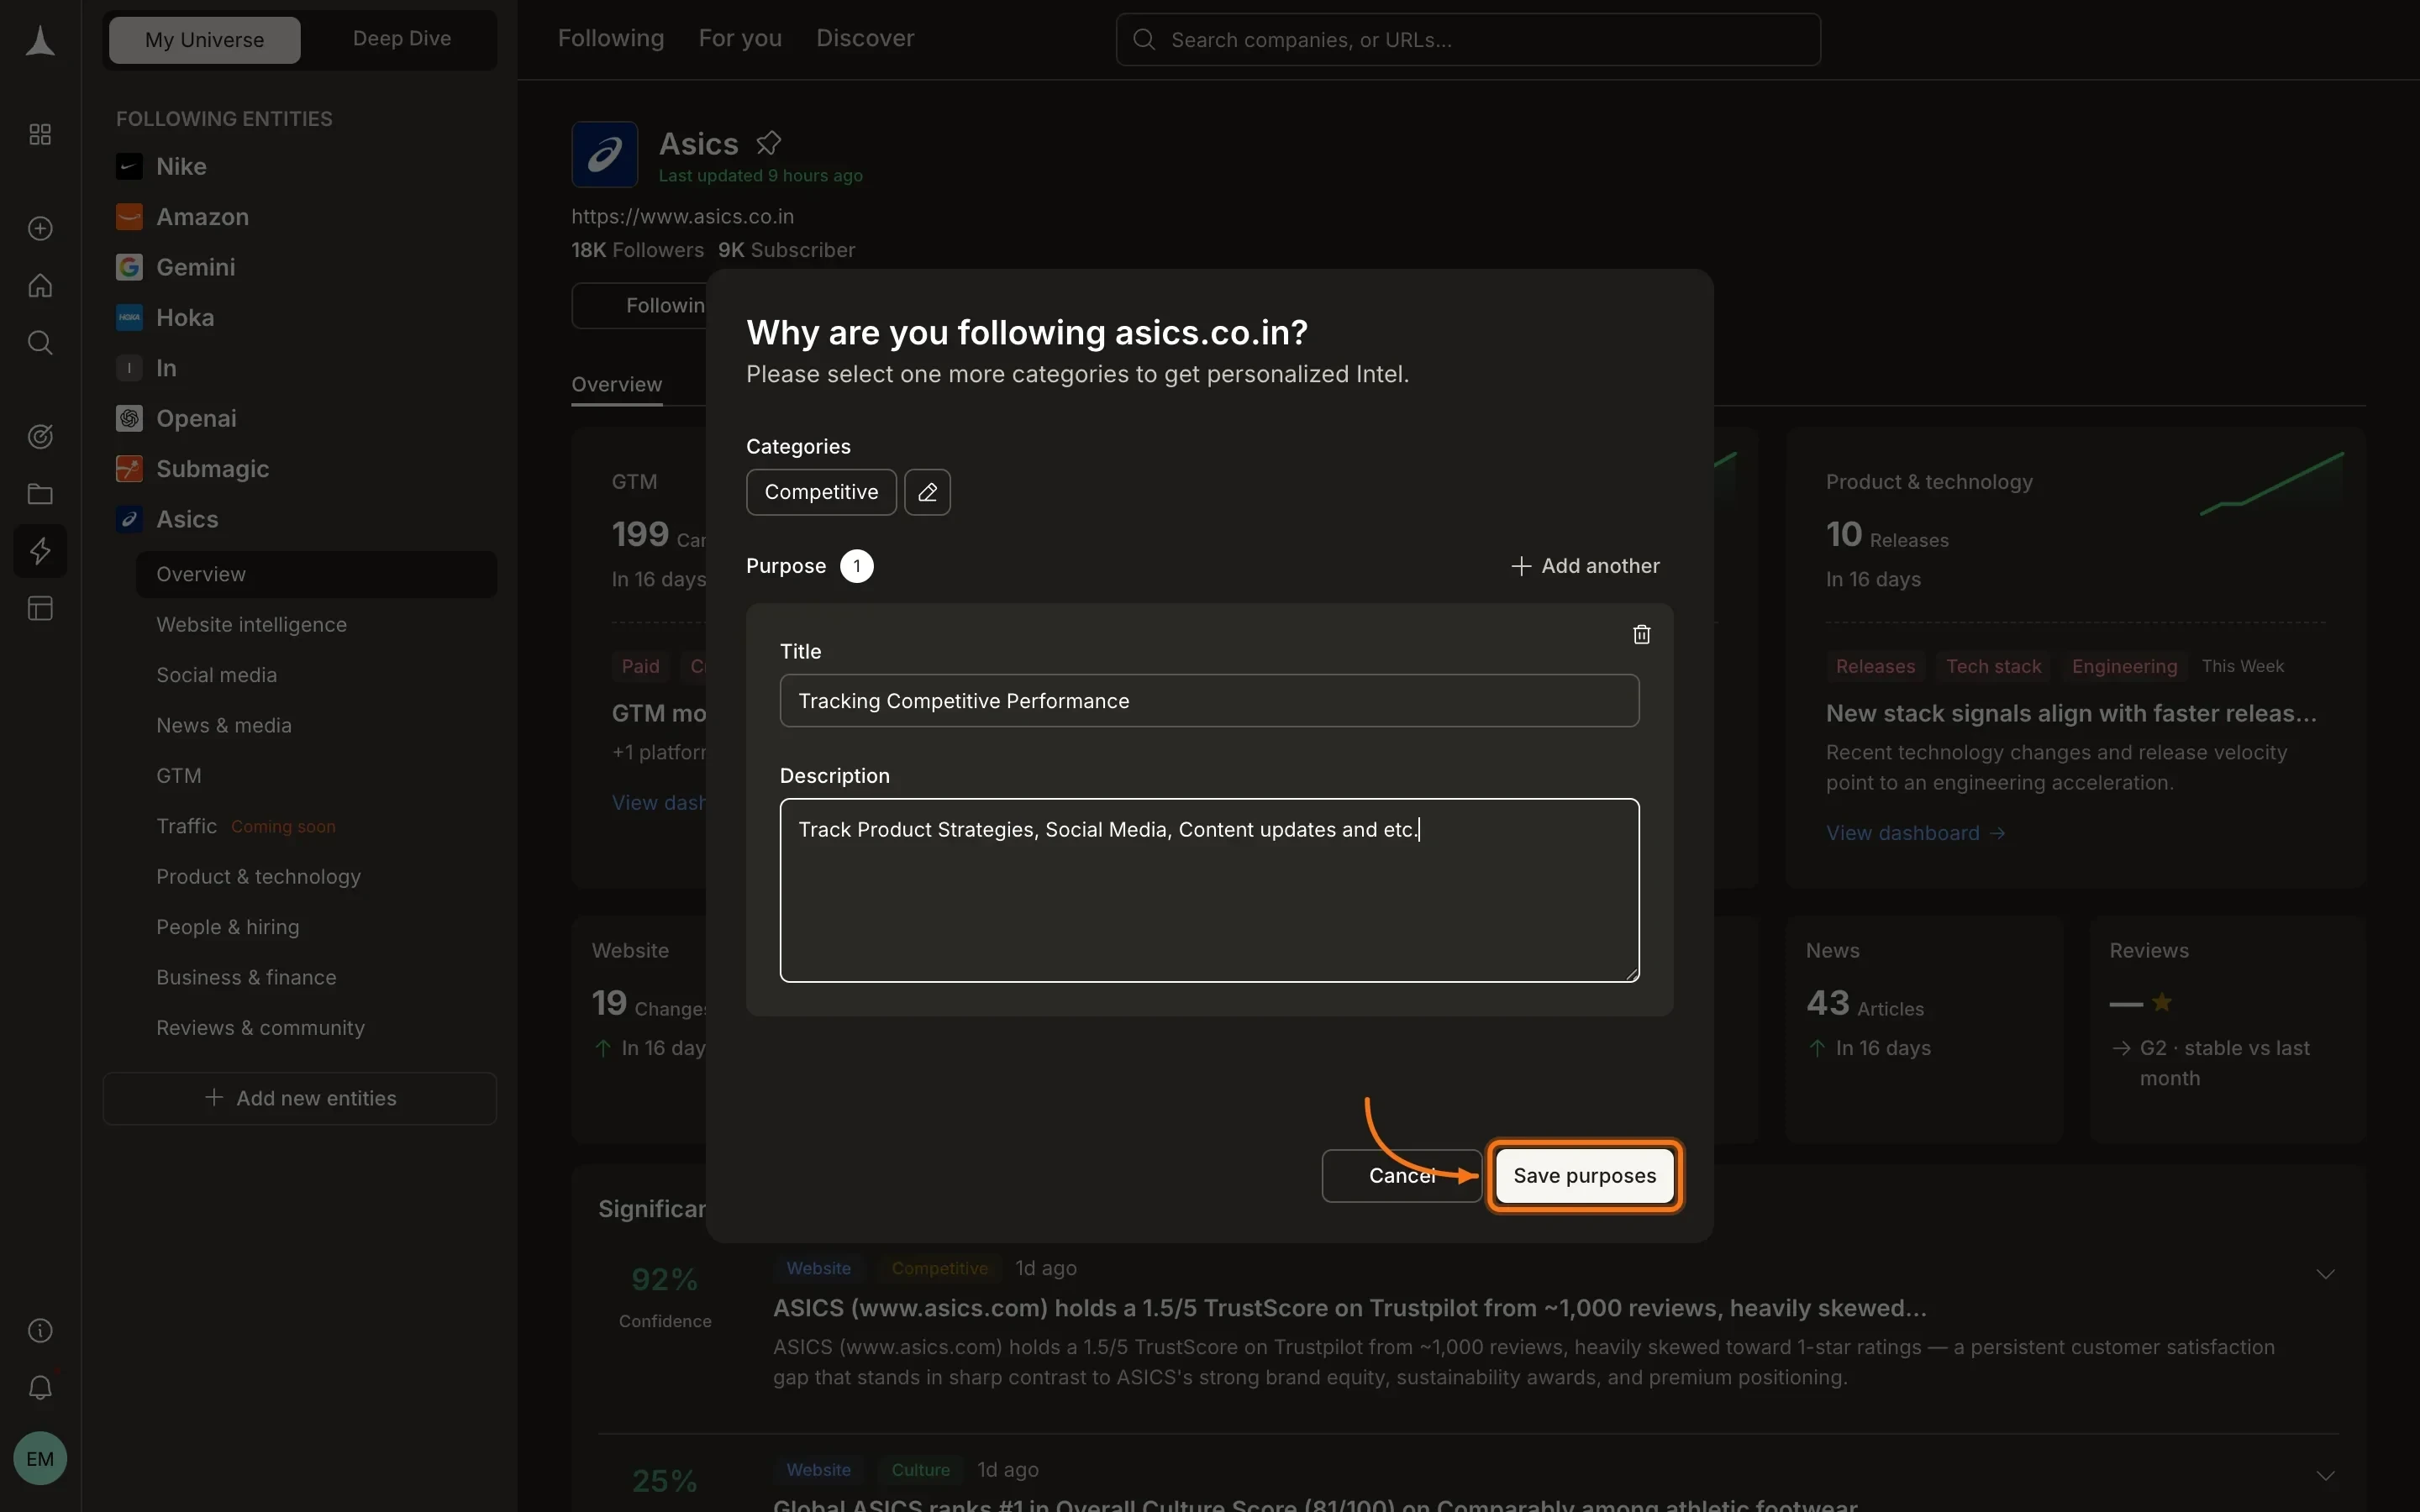This screenshot has height=1512, width=2420.
Task: Open Social media in sidebar
Action: 216,675
